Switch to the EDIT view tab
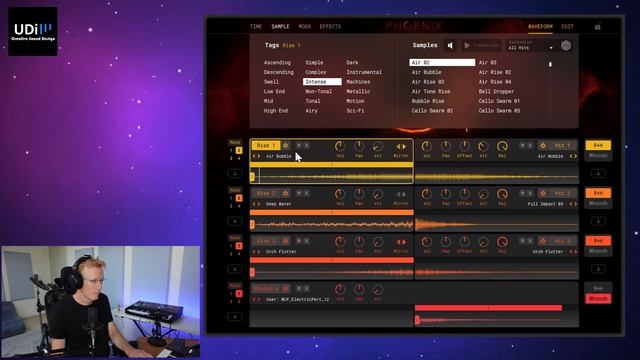 [567, 27]
